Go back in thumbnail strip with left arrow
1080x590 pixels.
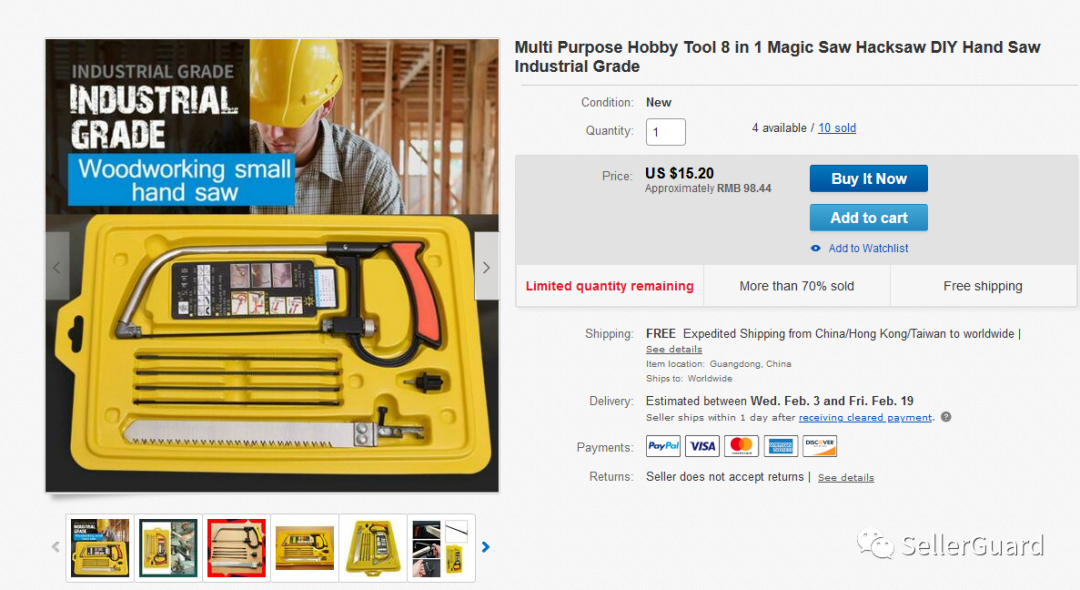pos(56,547)
